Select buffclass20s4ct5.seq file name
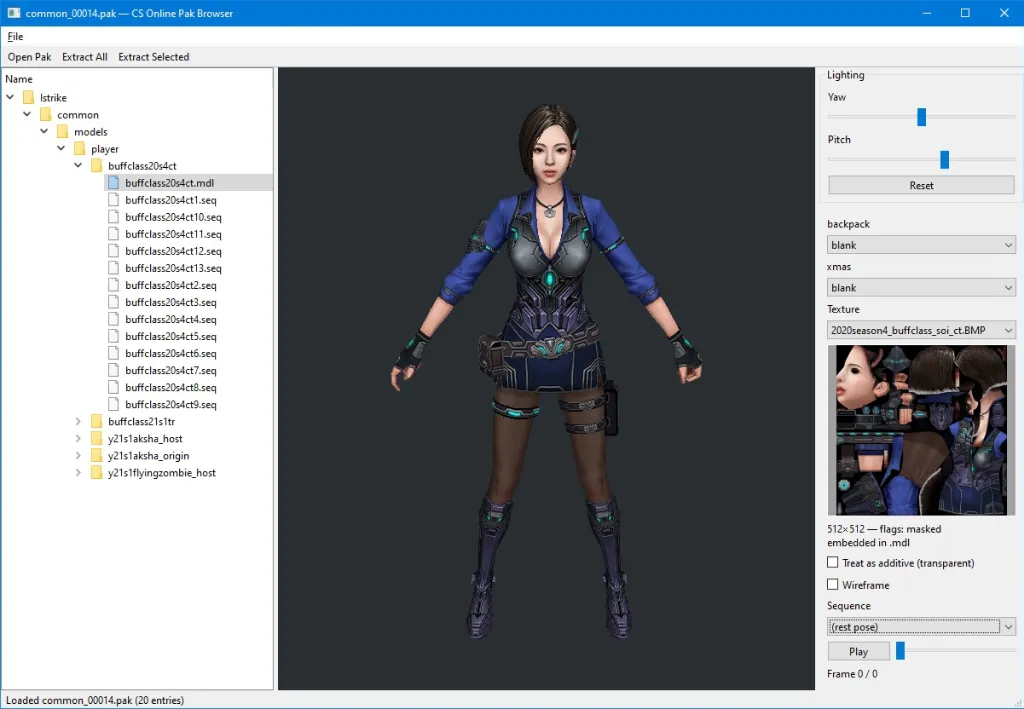1024x709 pixels. pos(171,336)
